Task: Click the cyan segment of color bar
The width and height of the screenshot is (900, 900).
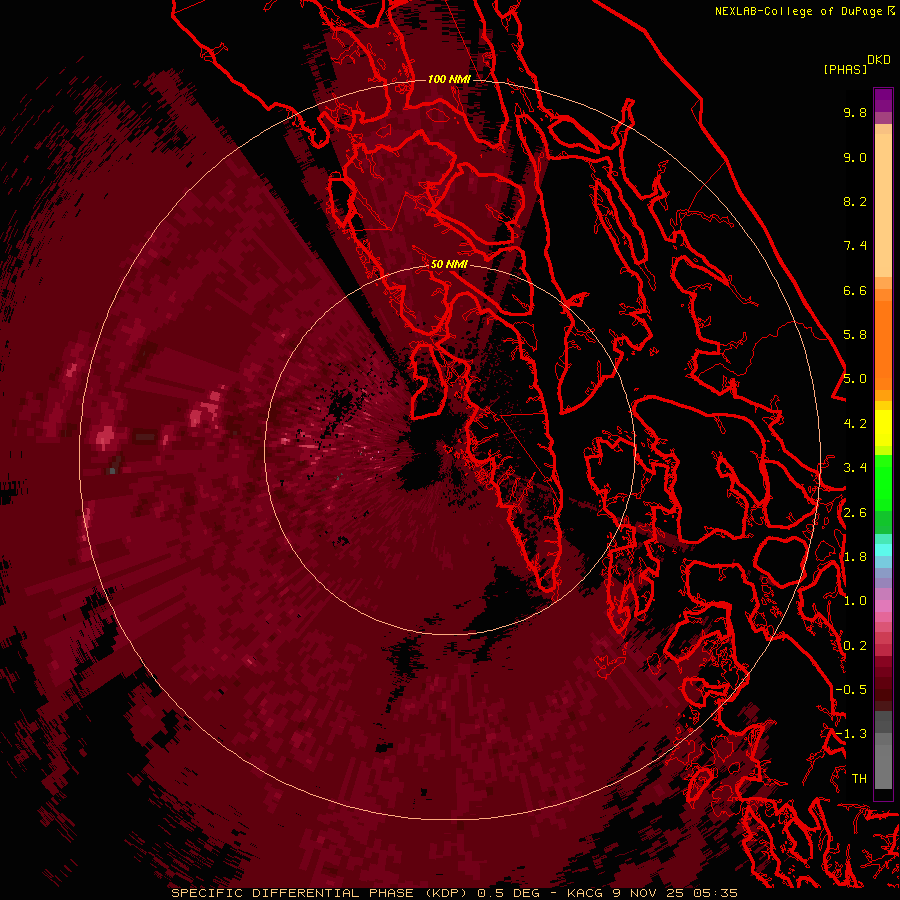Action: tap(883, 550)
